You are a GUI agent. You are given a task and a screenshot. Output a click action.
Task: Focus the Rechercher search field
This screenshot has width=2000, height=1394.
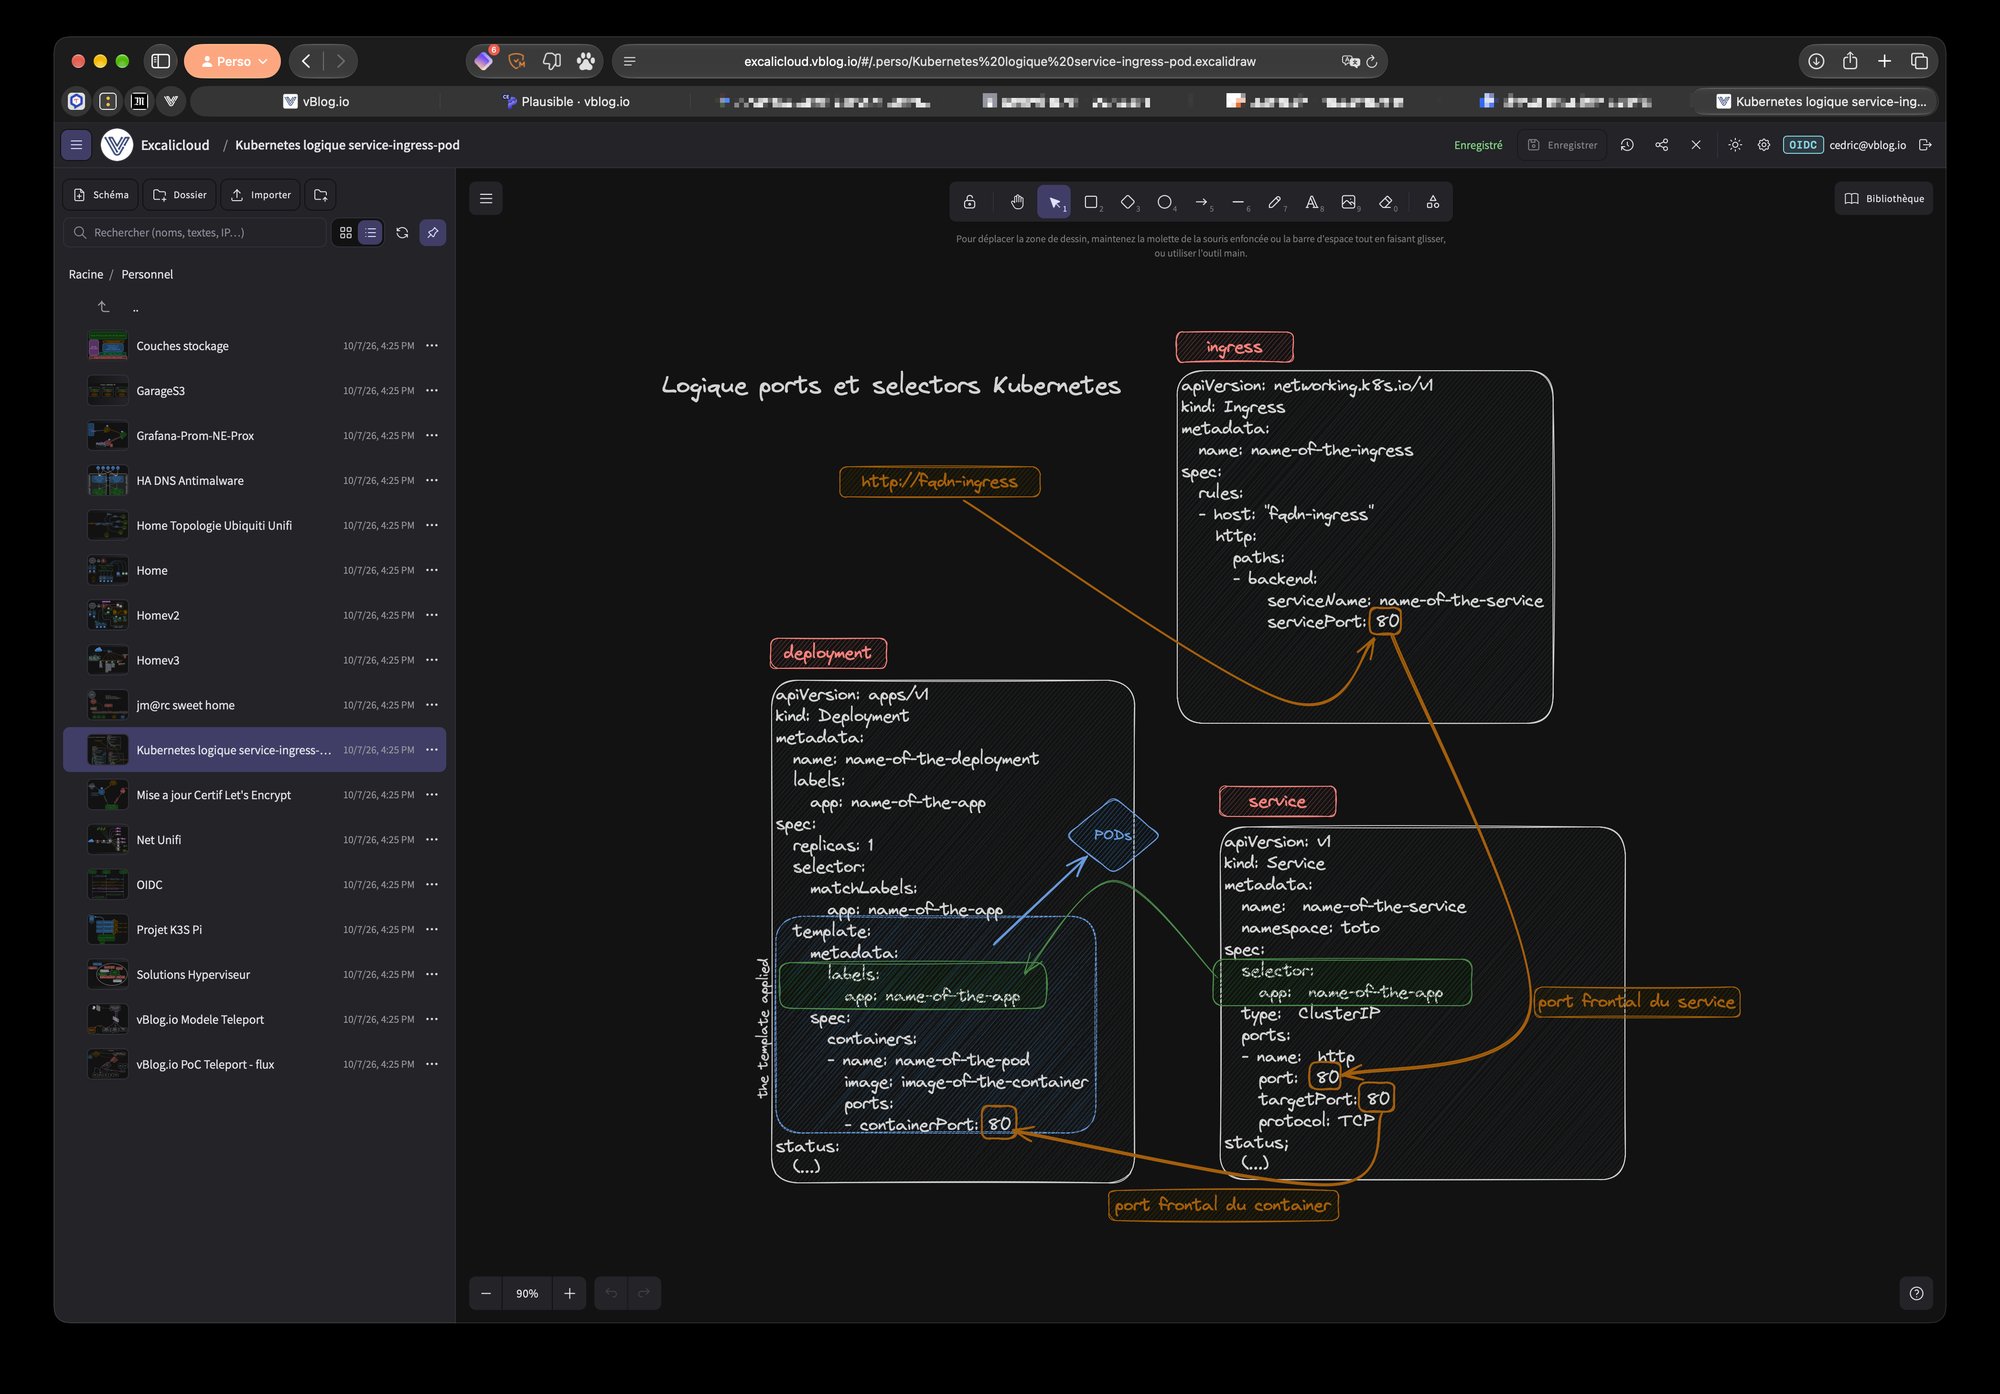click(195, 233)
